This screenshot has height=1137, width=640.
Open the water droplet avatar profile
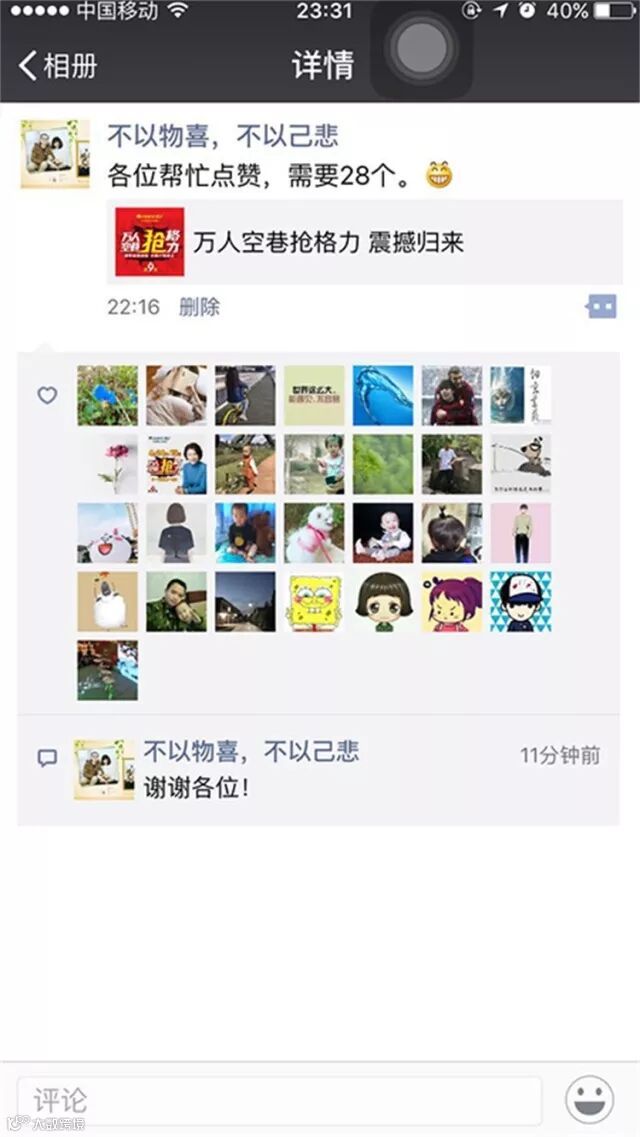383,395
